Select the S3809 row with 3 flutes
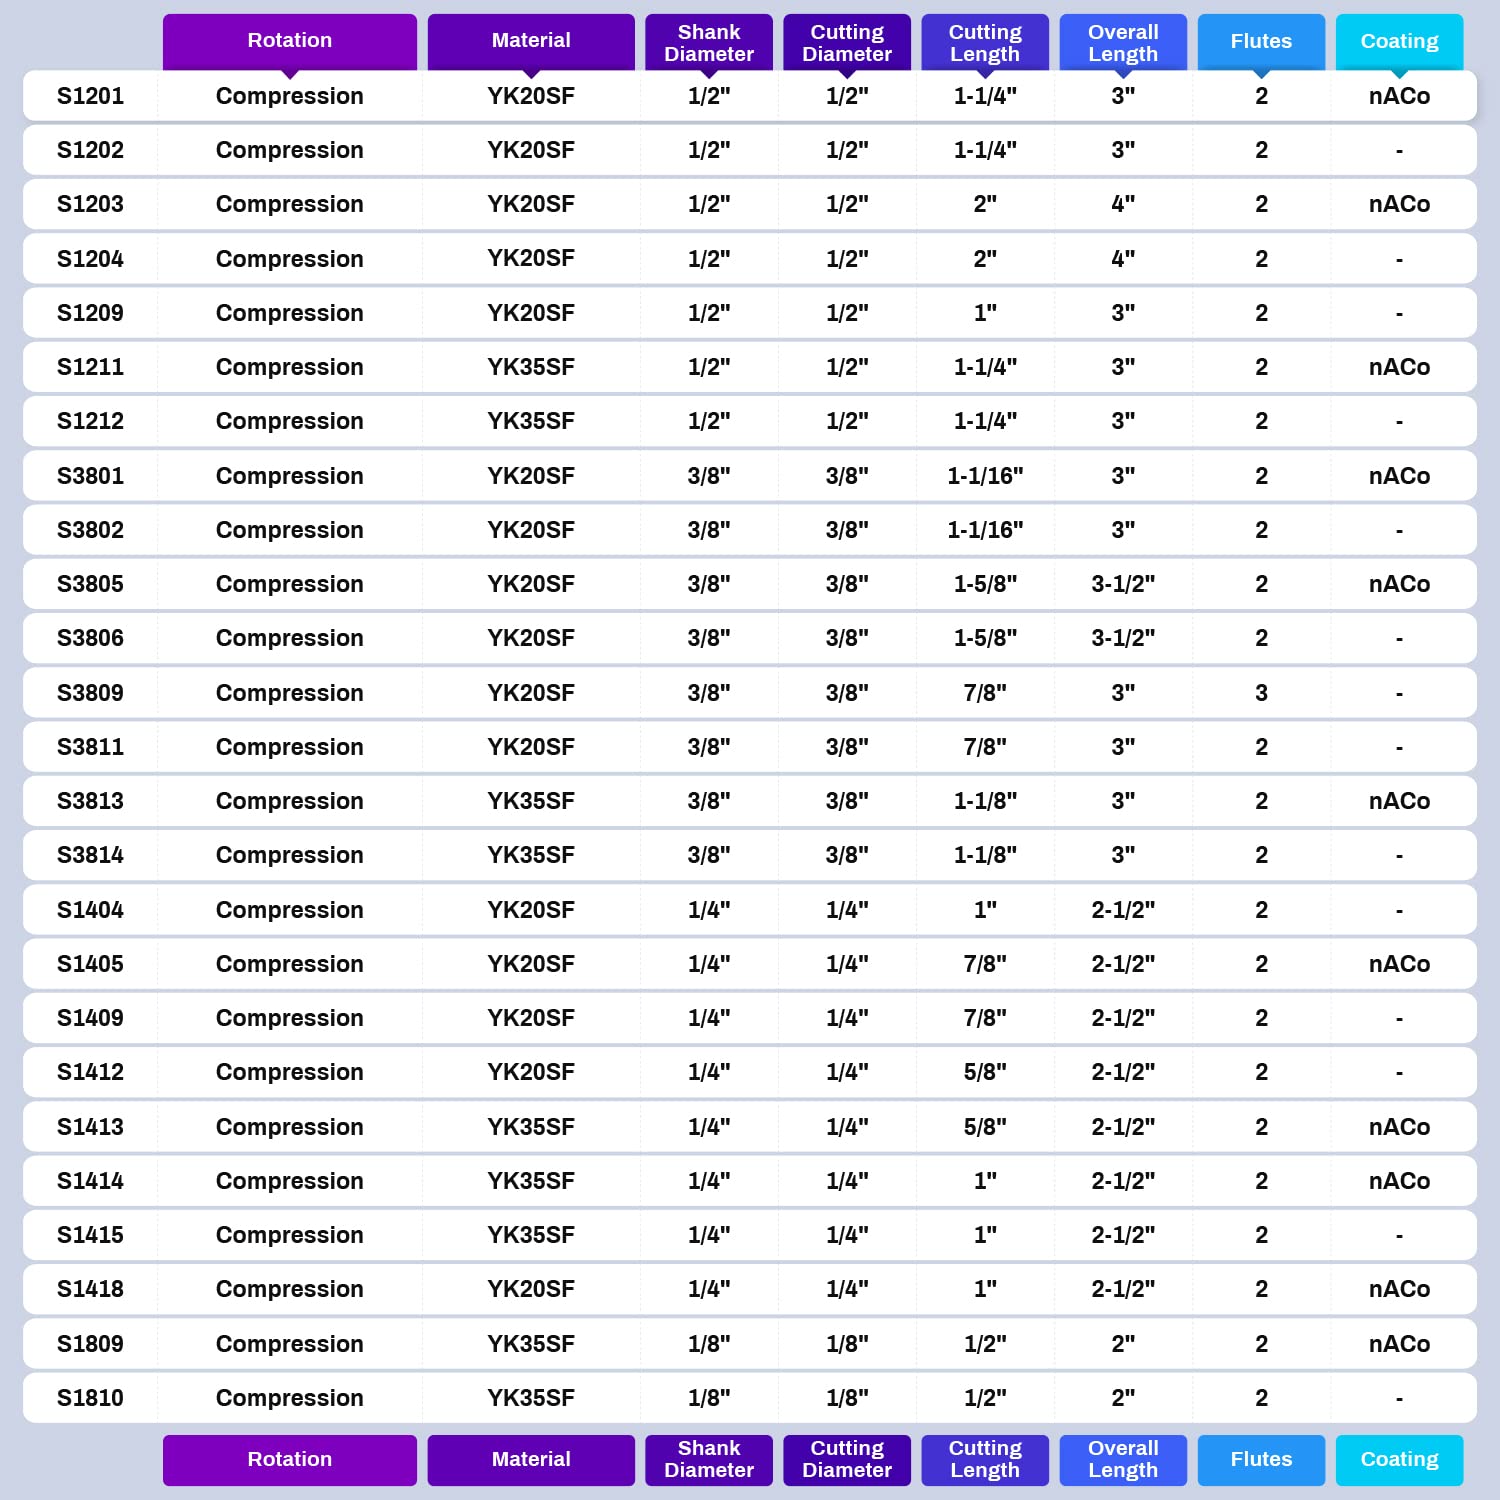This screenshot has width=1500, height=1500. [750, 693]
